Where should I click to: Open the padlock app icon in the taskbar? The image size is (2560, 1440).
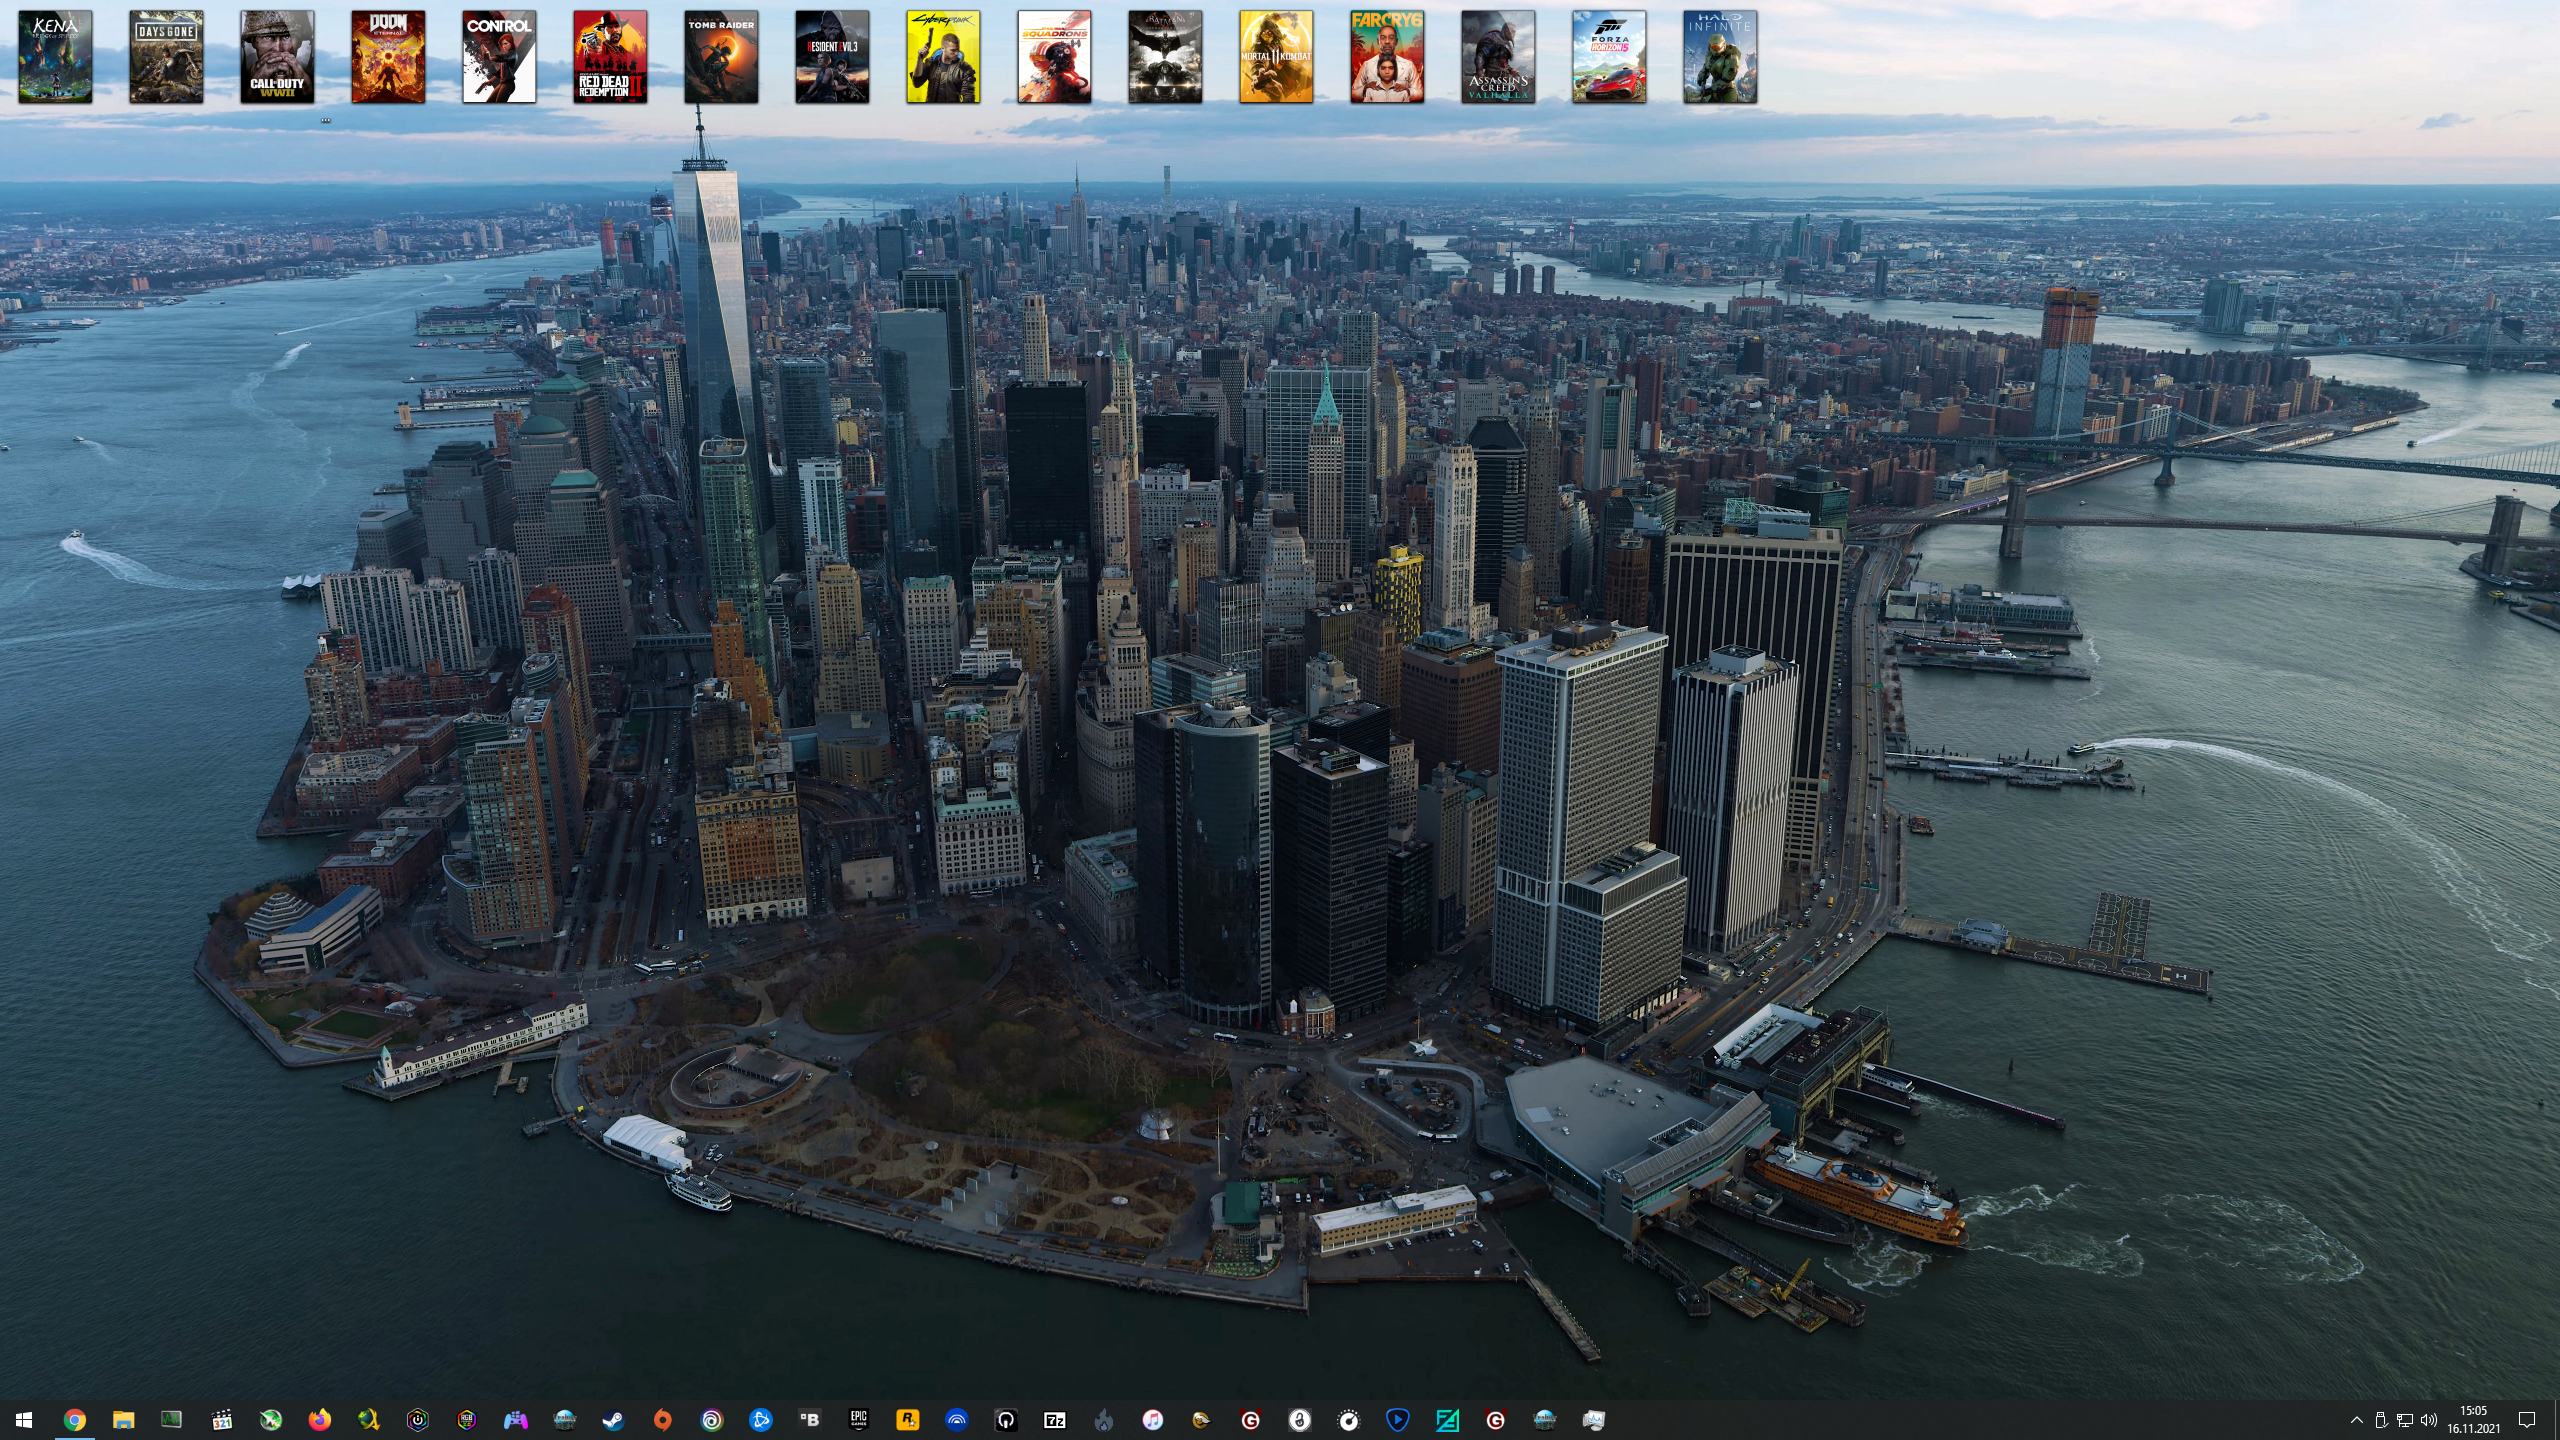tap(1299, 1420)
